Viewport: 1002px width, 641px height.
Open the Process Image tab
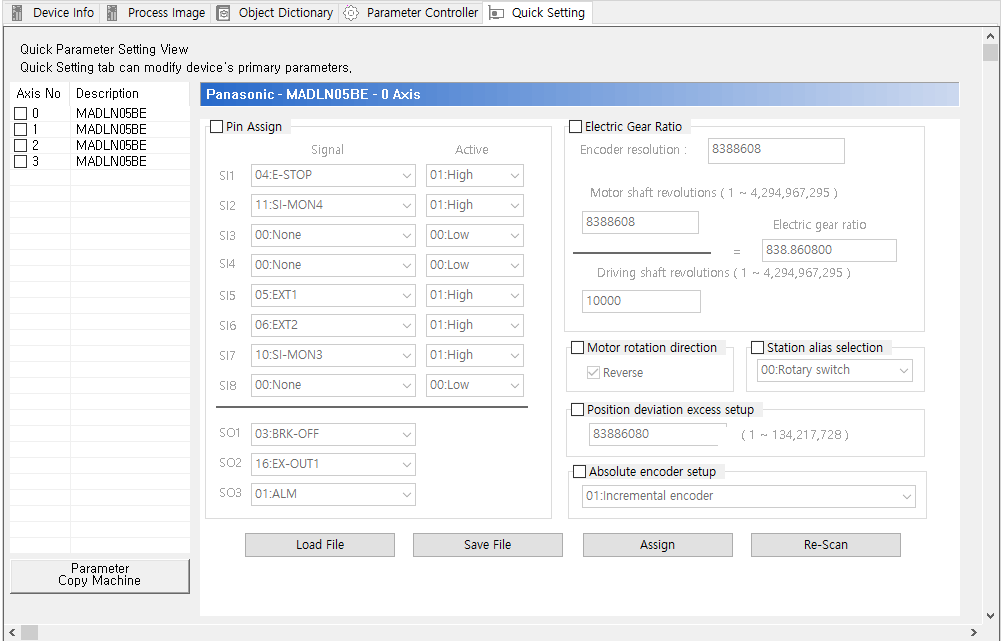[156, 13]
